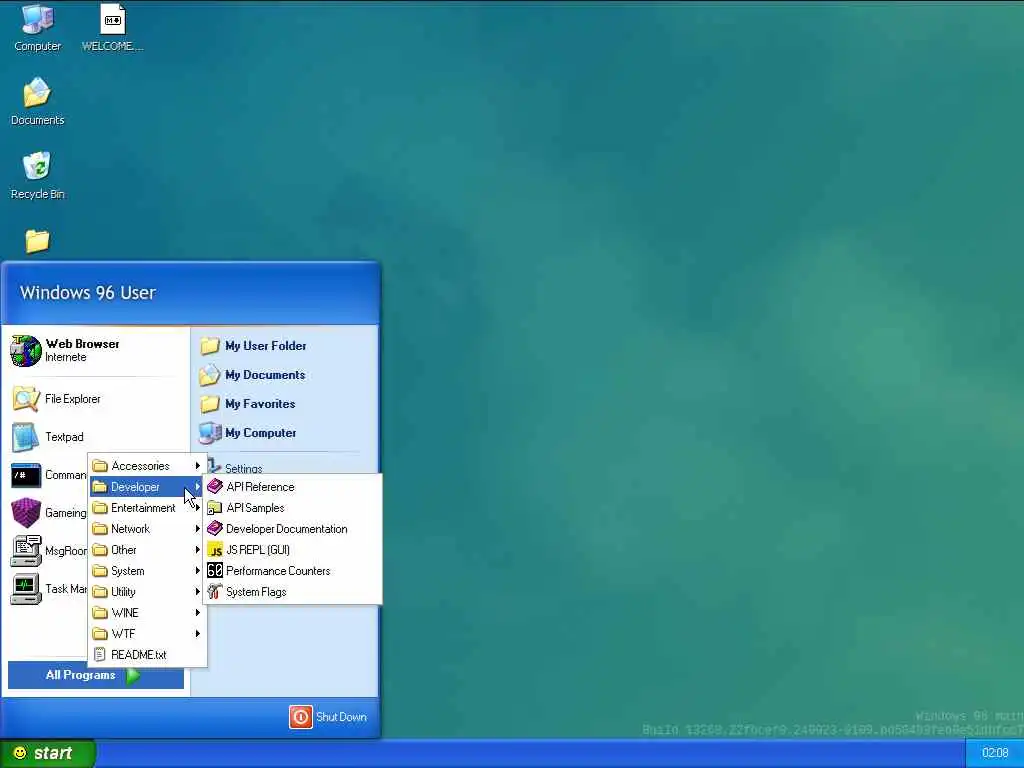
Task: Launch Developer Documentation book icon
Action: pyautogui.click(x=215, y=528)
